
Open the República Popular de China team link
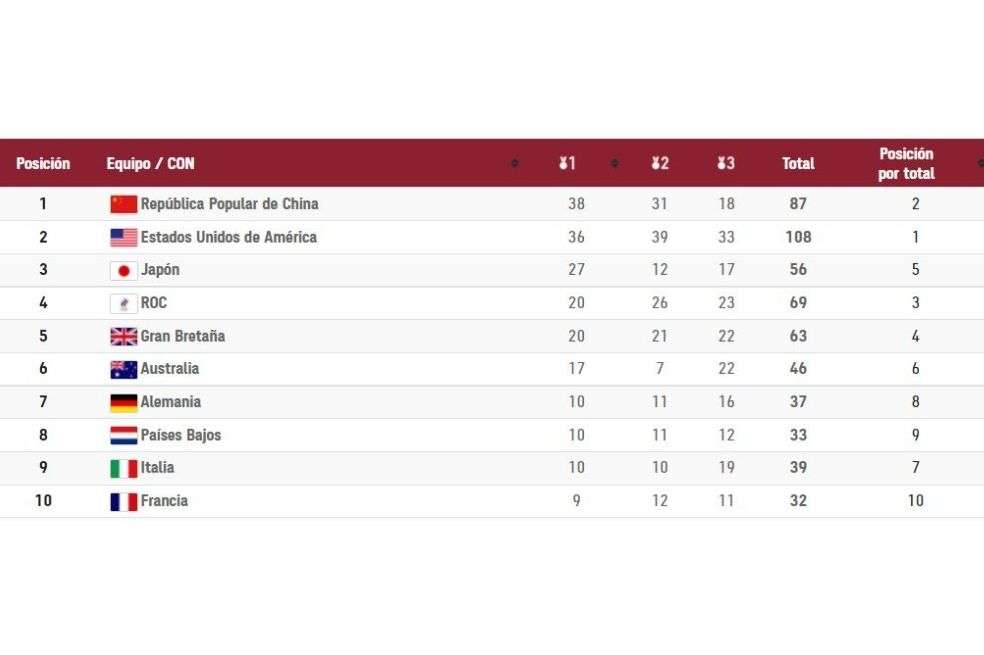tap(230, 204)
